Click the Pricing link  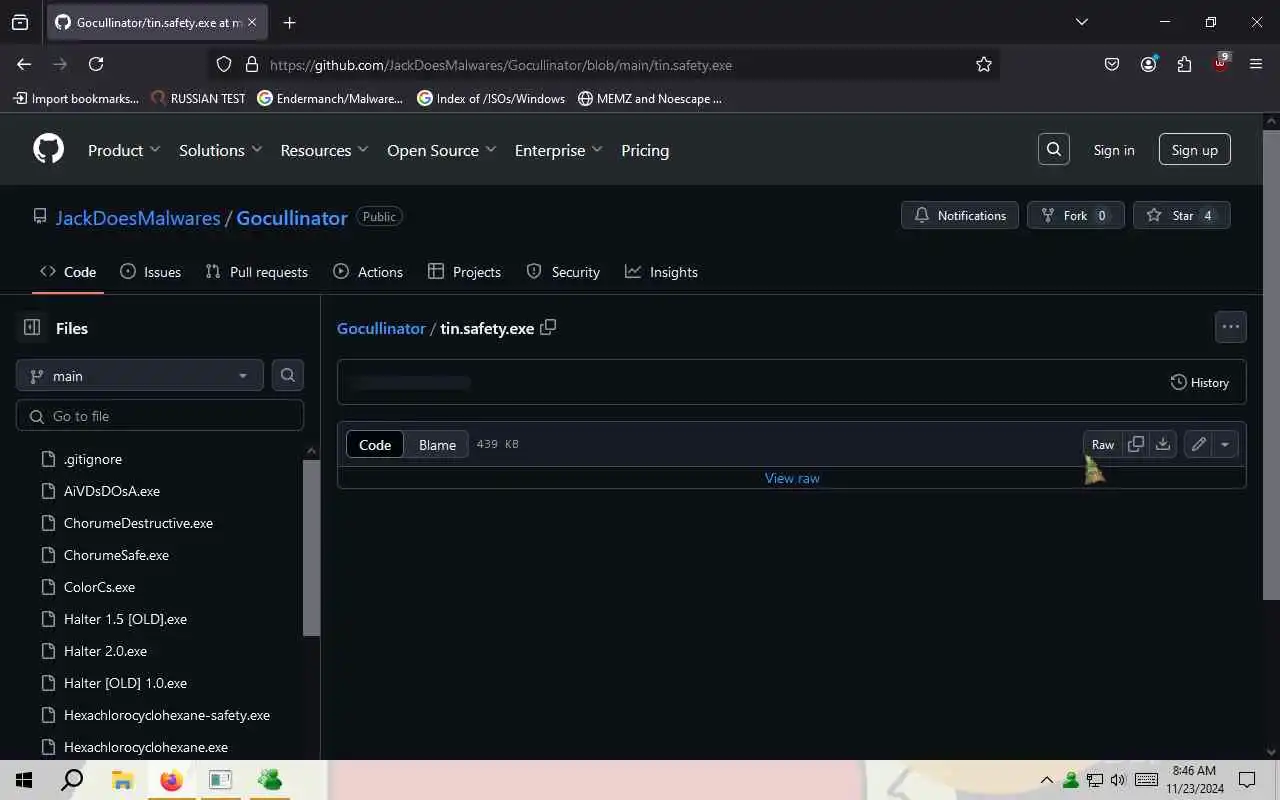click(645, 150)
